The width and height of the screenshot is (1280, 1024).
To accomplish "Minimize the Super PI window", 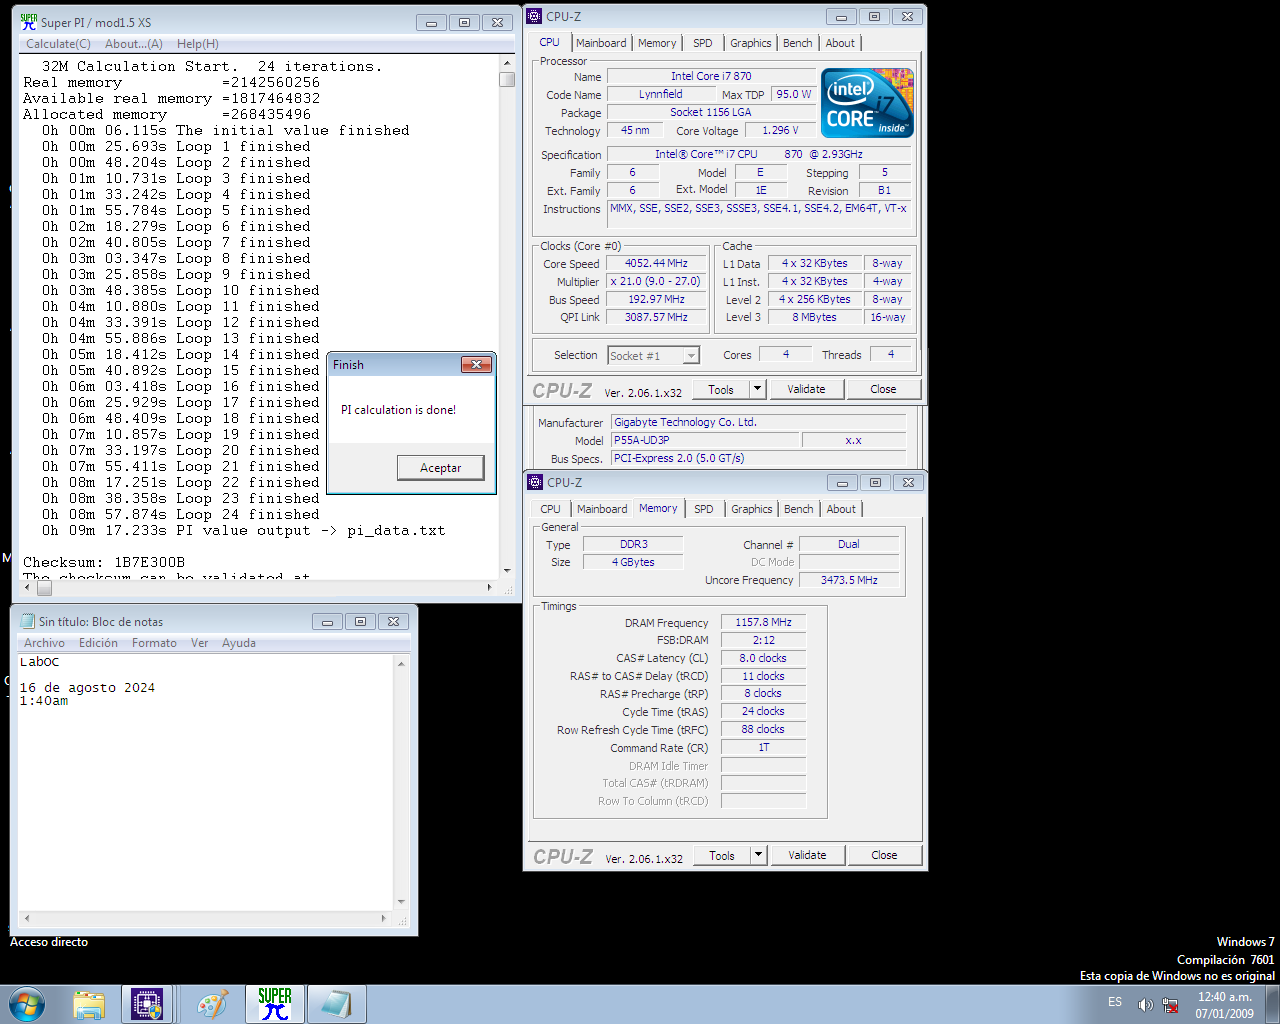I will [431, 22].
